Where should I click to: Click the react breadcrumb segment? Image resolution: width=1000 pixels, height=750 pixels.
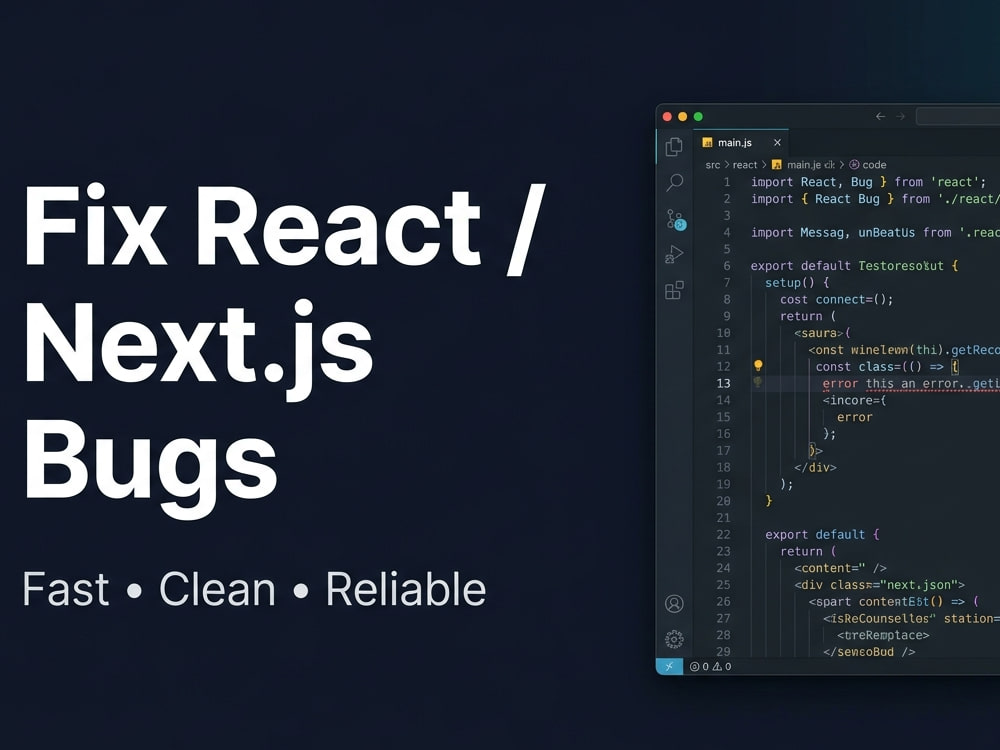point(745,165)
